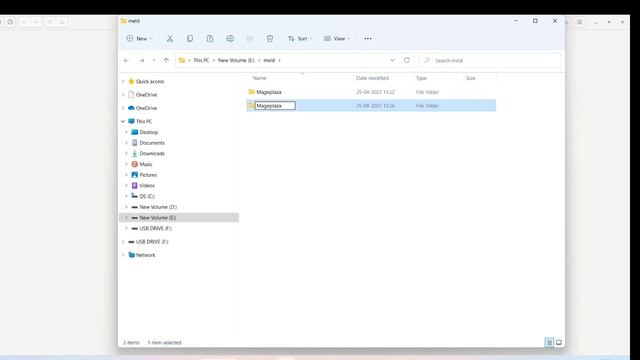Screen dimensions: 640x360
Task: Click the Network sidebar icon
Action: (131, 255)
